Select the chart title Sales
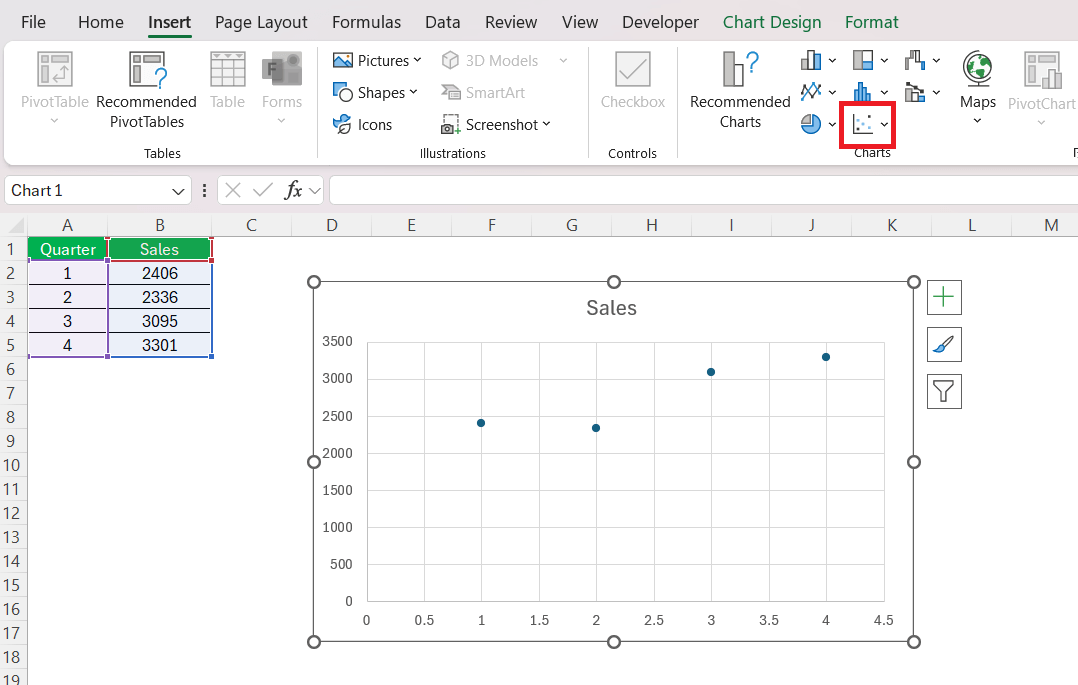Screen dimensions: 1078x685 (611, 308)
